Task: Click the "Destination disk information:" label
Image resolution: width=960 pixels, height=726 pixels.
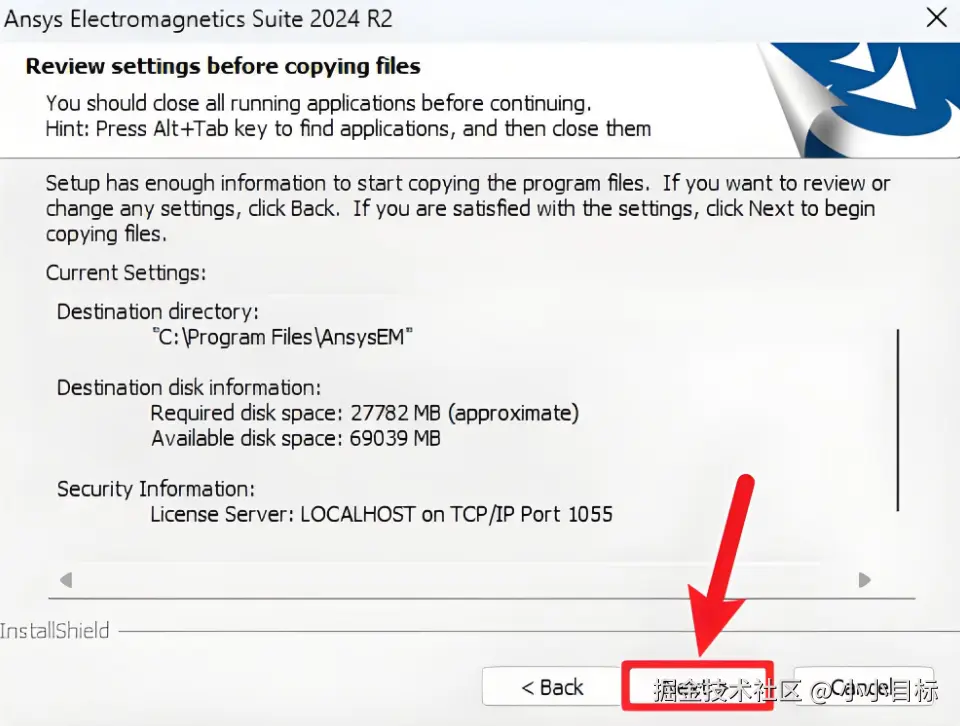Action: coord(189,387)
